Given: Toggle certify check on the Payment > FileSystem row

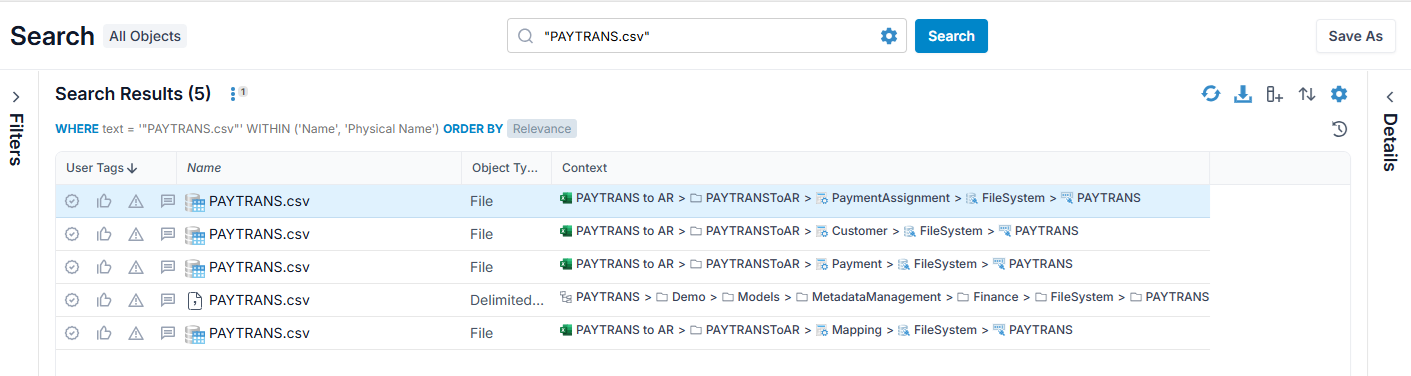Looking at the screenshot, I should (x=72, y=267).
